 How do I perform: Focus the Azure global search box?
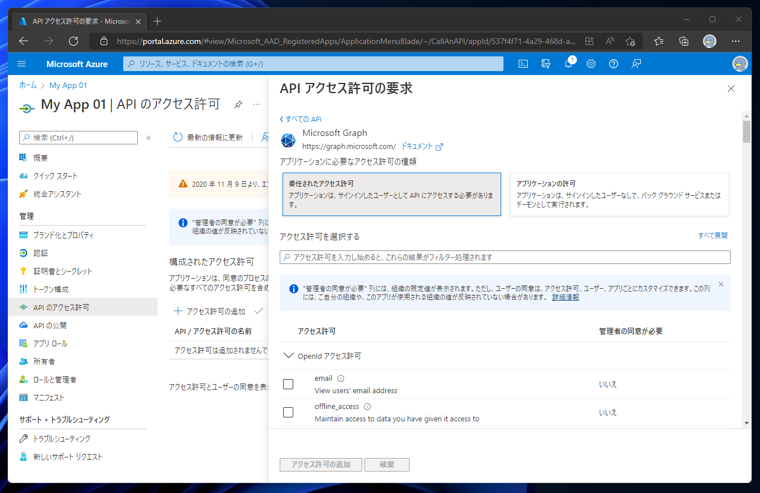pos(313,64)
